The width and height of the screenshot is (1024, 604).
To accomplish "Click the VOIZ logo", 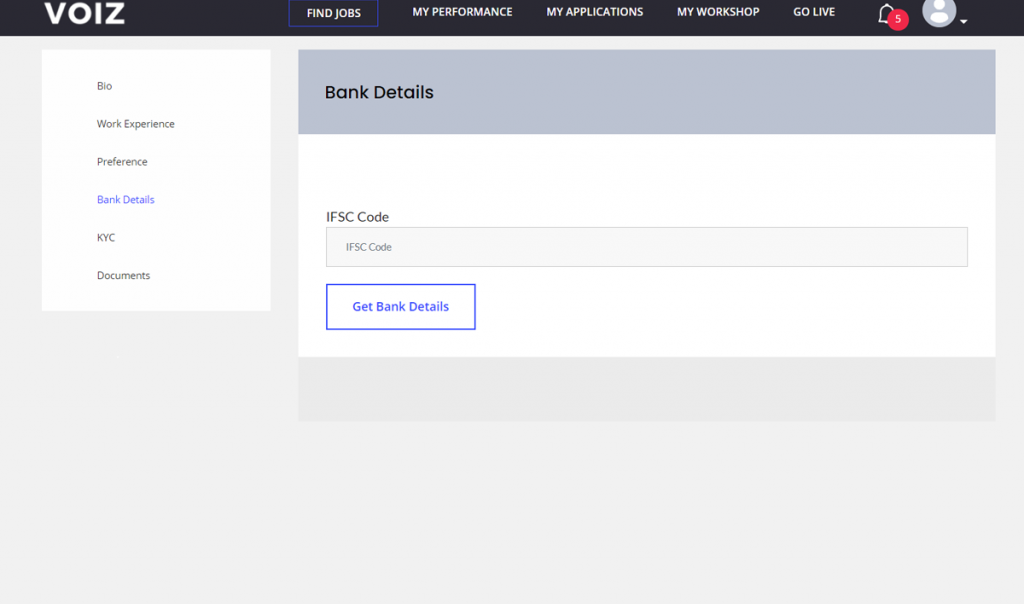I will point(84,13).
